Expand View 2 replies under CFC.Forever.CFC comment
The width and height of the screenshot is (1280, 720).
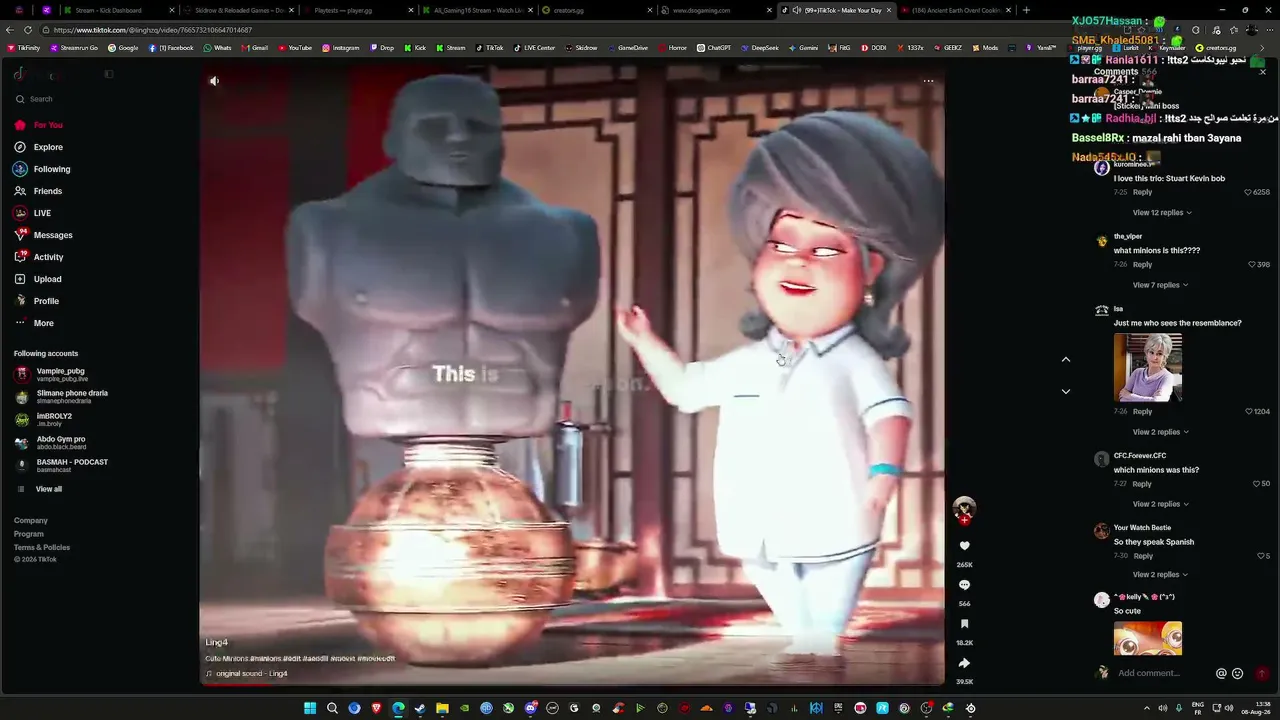(x=1160, y=504)
